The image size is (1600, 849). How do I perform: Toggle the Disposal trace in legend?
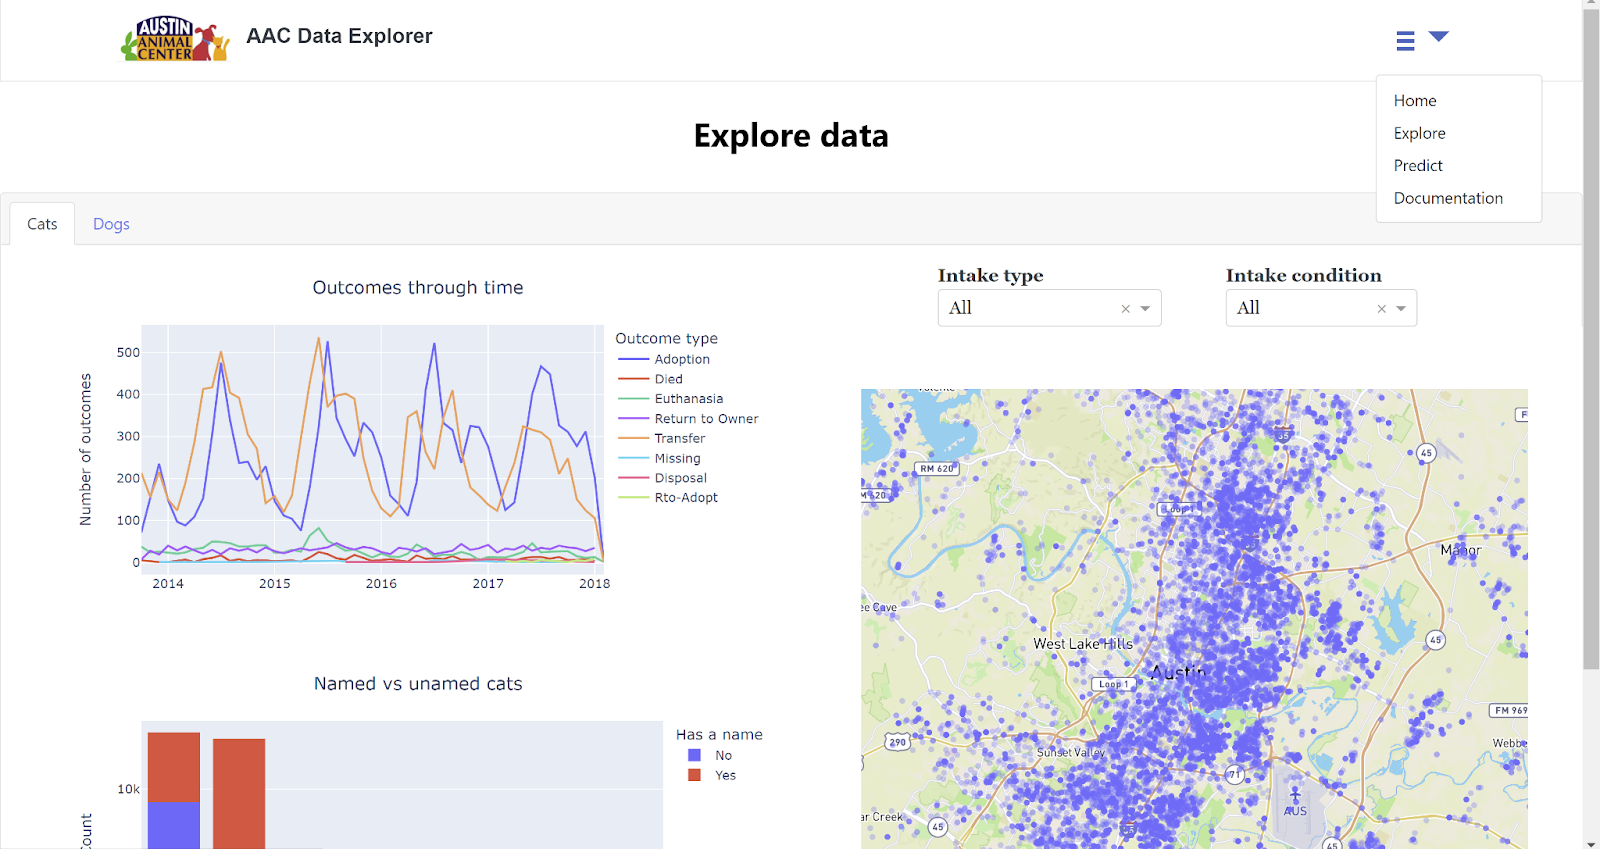point(663,478)
